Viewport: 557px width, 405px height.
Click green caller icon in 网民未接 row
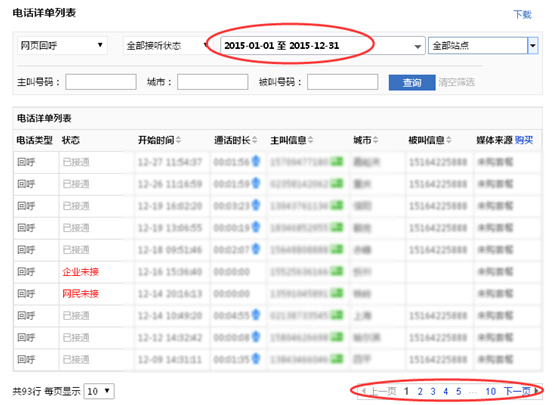pos(337,293)
